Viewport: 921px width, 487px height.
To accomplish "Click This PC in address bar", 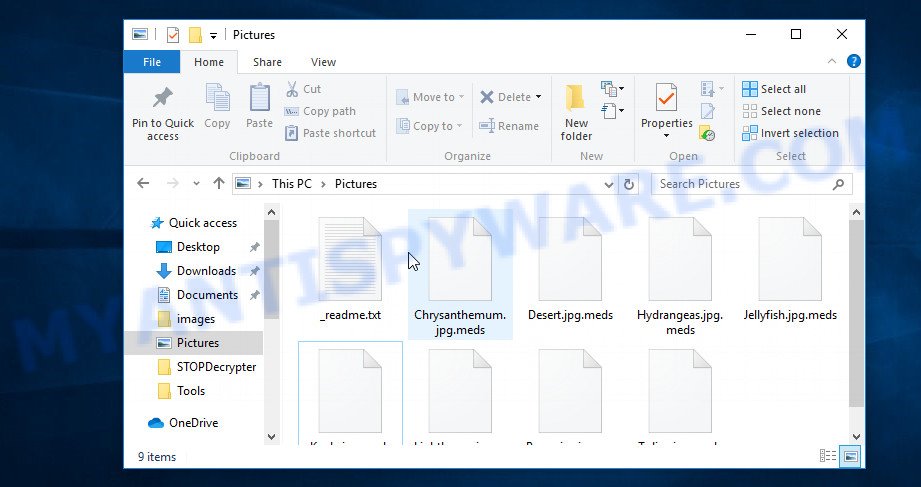I will click(291, 184).
